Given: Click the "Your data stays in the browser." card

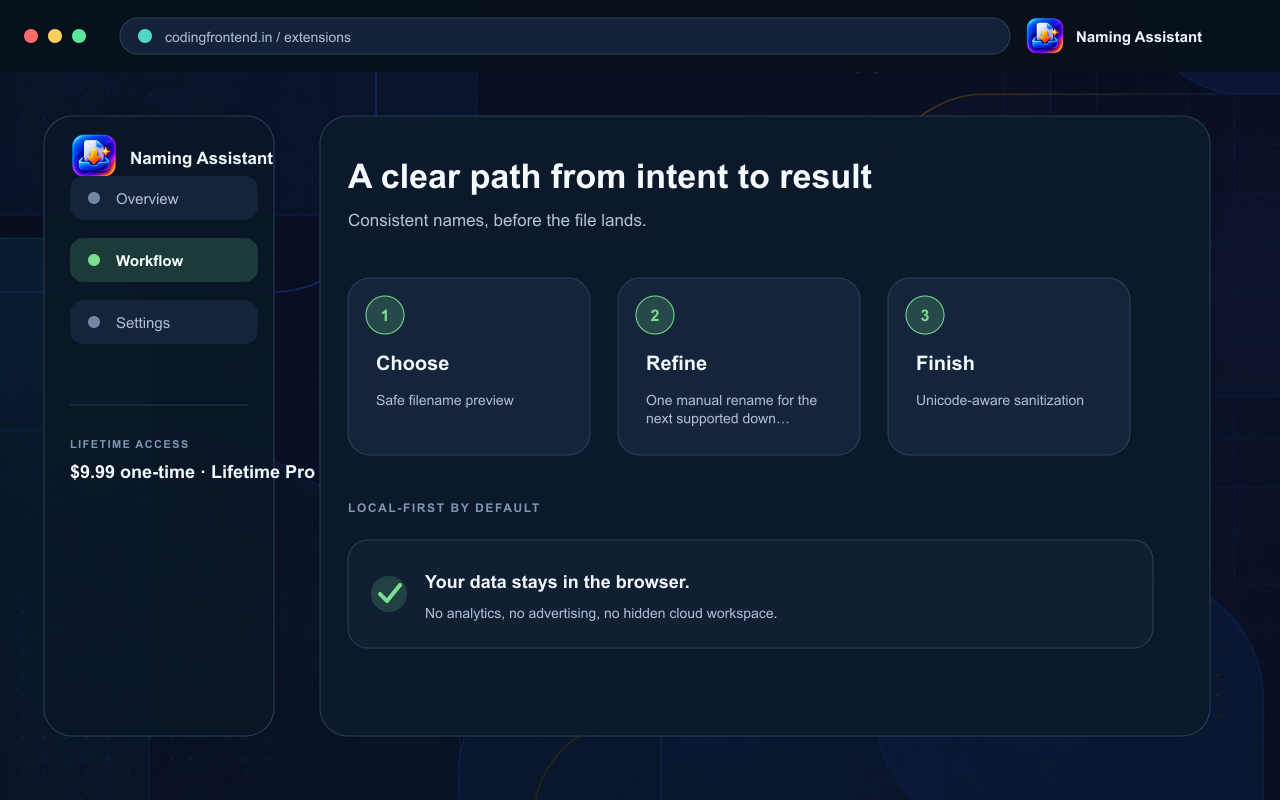Looking at the screenshot, I should [x=750, y=594].
